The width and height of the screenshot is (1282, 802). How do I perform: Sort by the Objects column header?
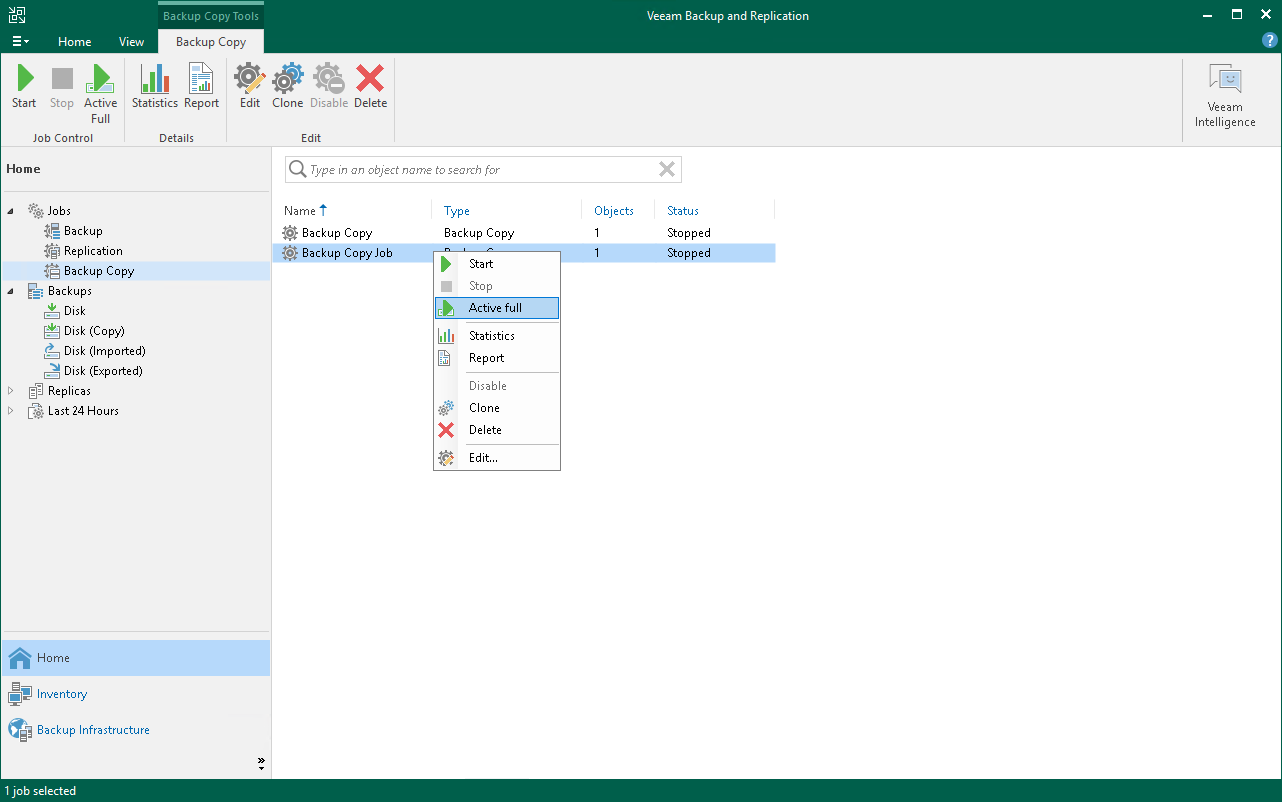coord(614,211)
